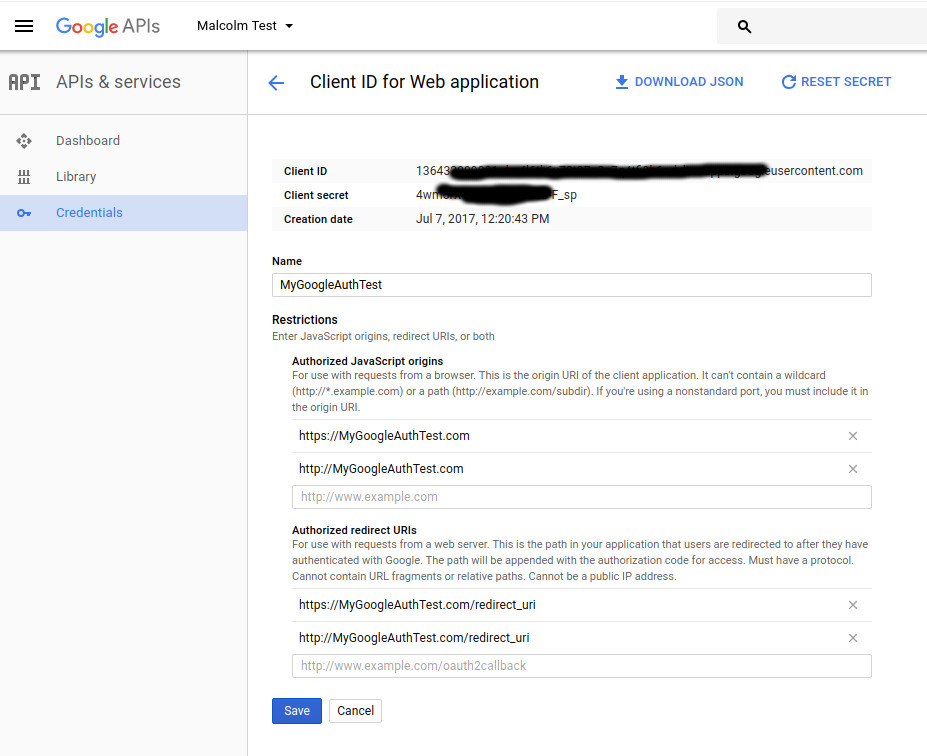Click the Google APIs logo
This screenshot has width=927, height=756.
[x=108, y=26]
